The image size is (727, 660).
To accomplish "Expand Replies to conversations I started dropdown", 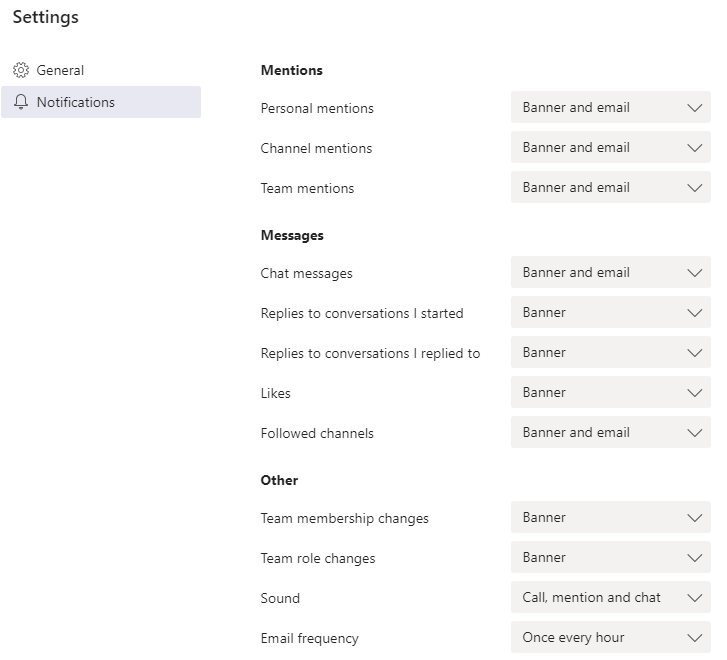I will point(611,312).
